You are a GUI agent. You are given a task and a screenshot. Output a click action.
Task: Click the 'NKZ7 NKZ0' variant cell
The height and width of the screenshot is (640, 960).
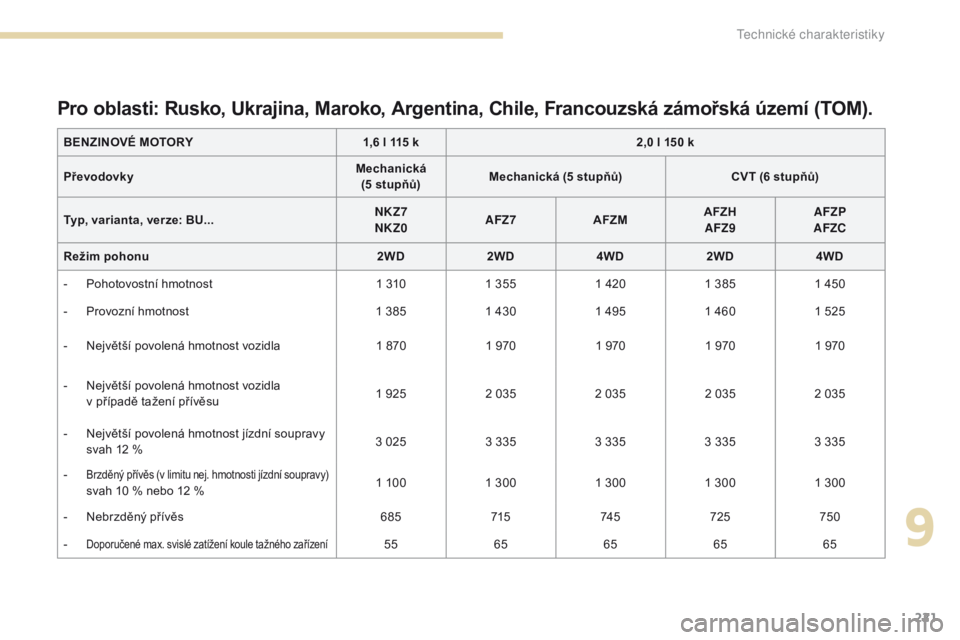(391, 220)
